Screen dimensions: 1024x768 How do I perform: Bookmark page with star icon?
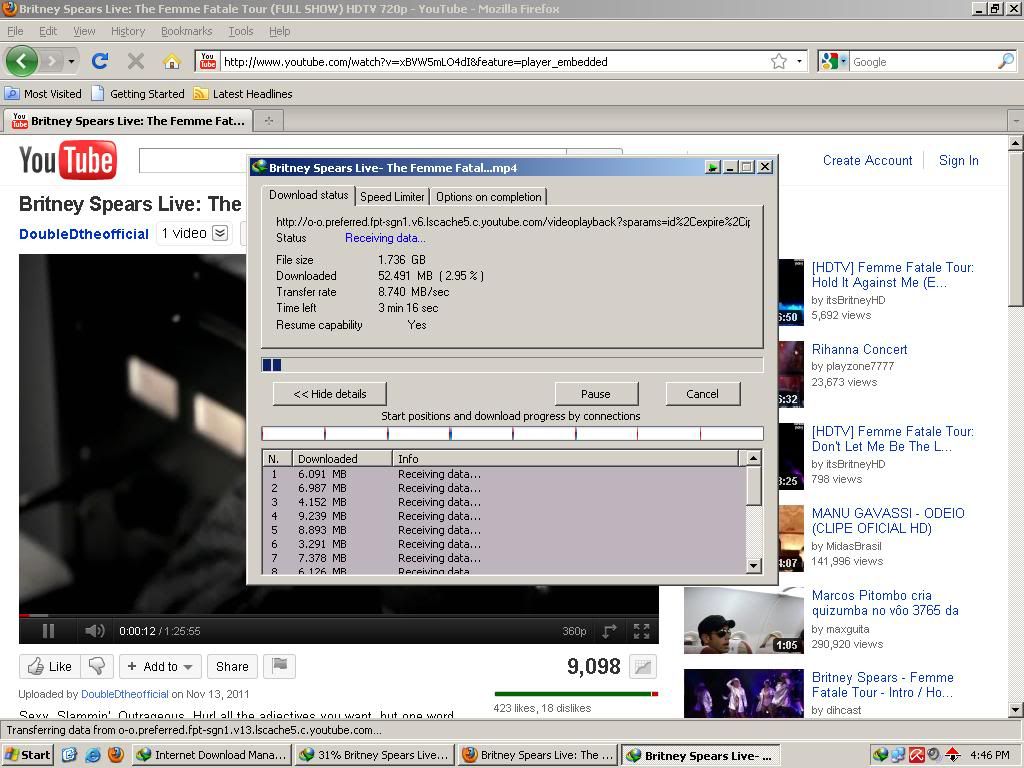778,61
